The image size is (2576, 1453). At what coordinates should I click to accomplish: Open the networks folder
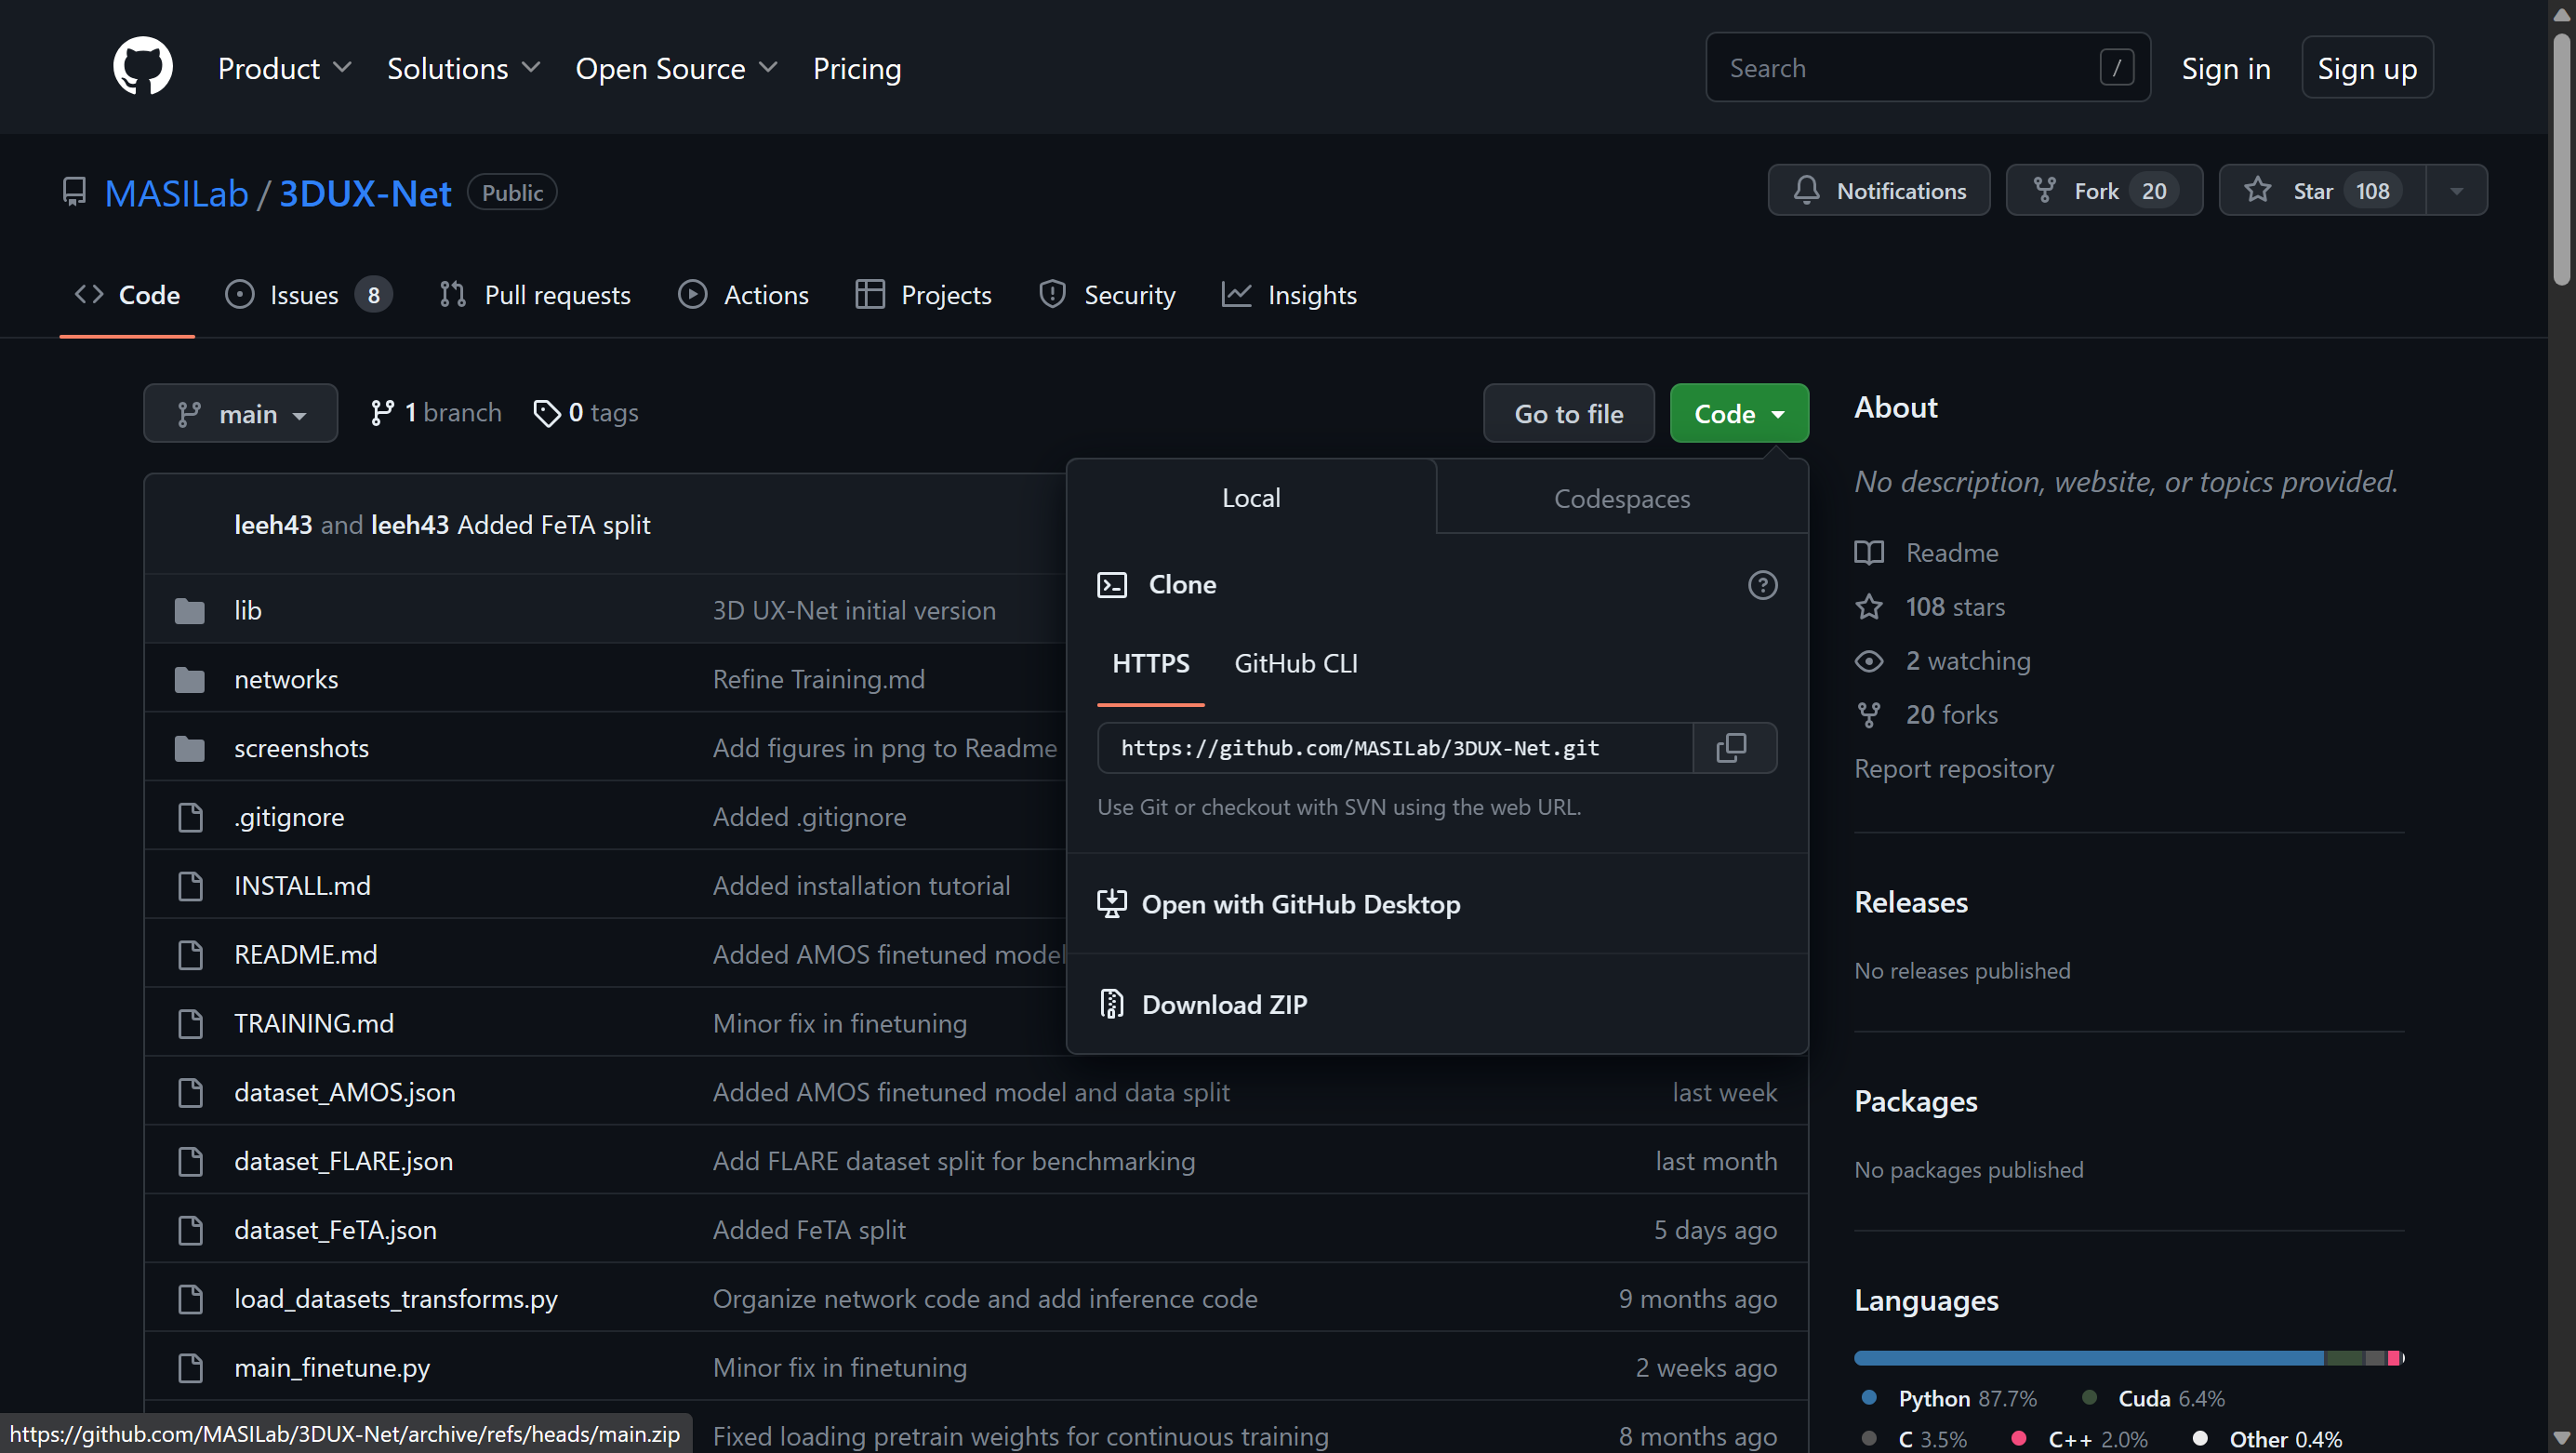click(x=286, y=679)
